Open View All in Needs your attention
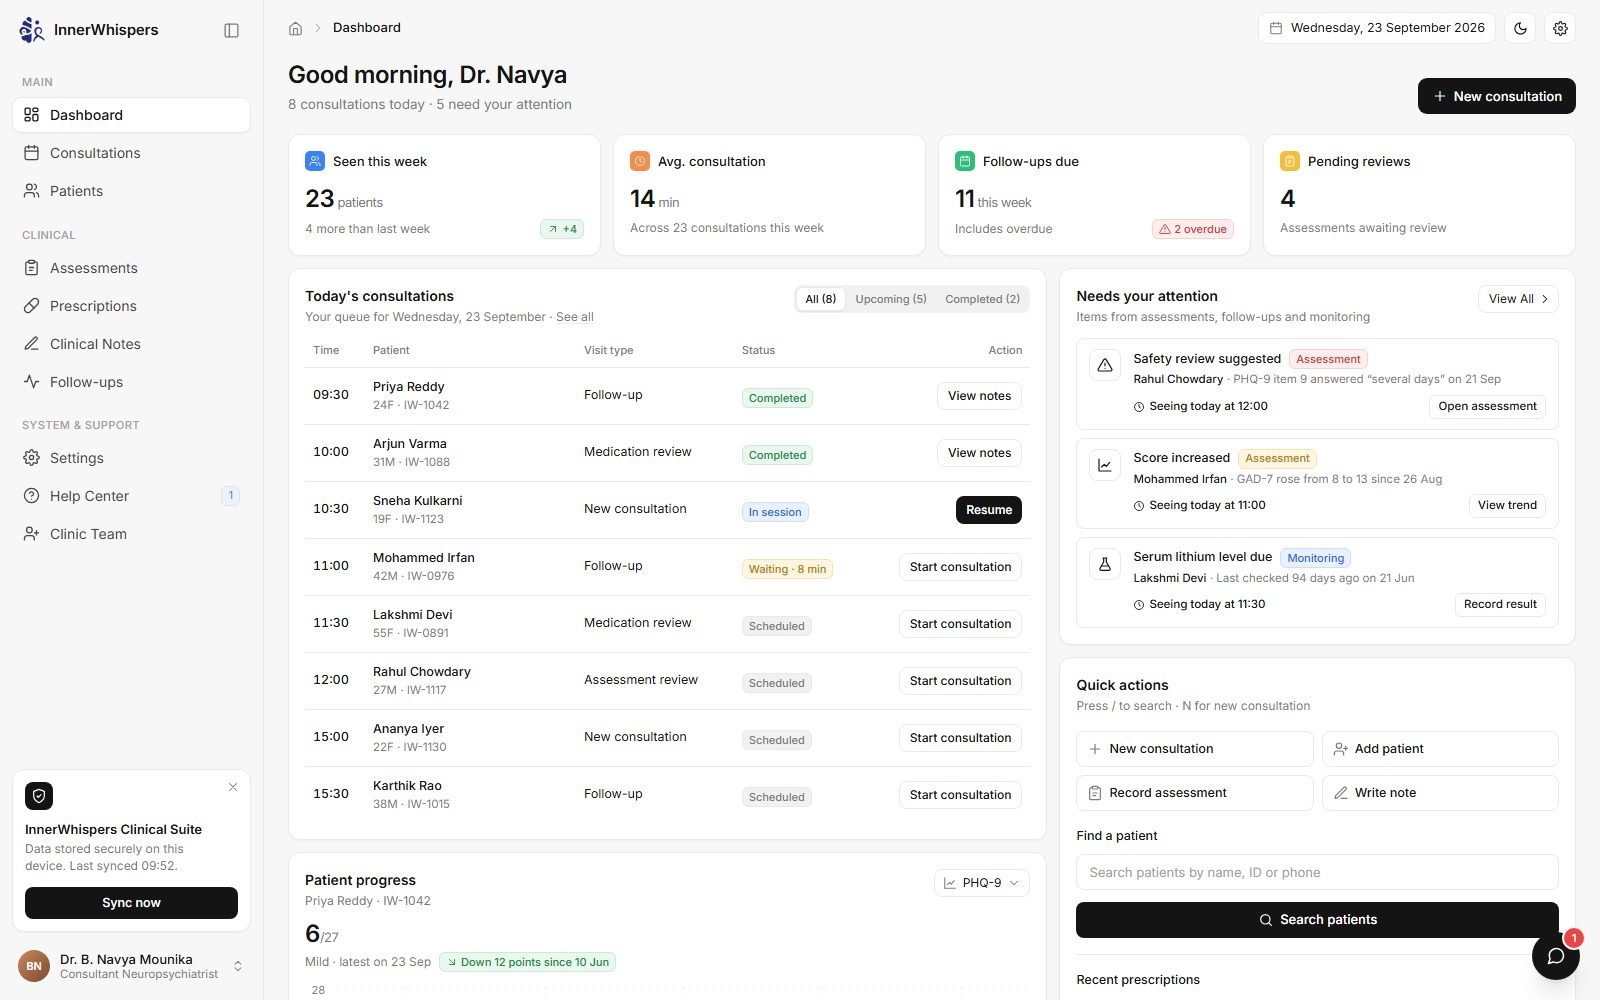Image resolution: width=1600 pixels, height=1000 pixels. pos(1518,299)
